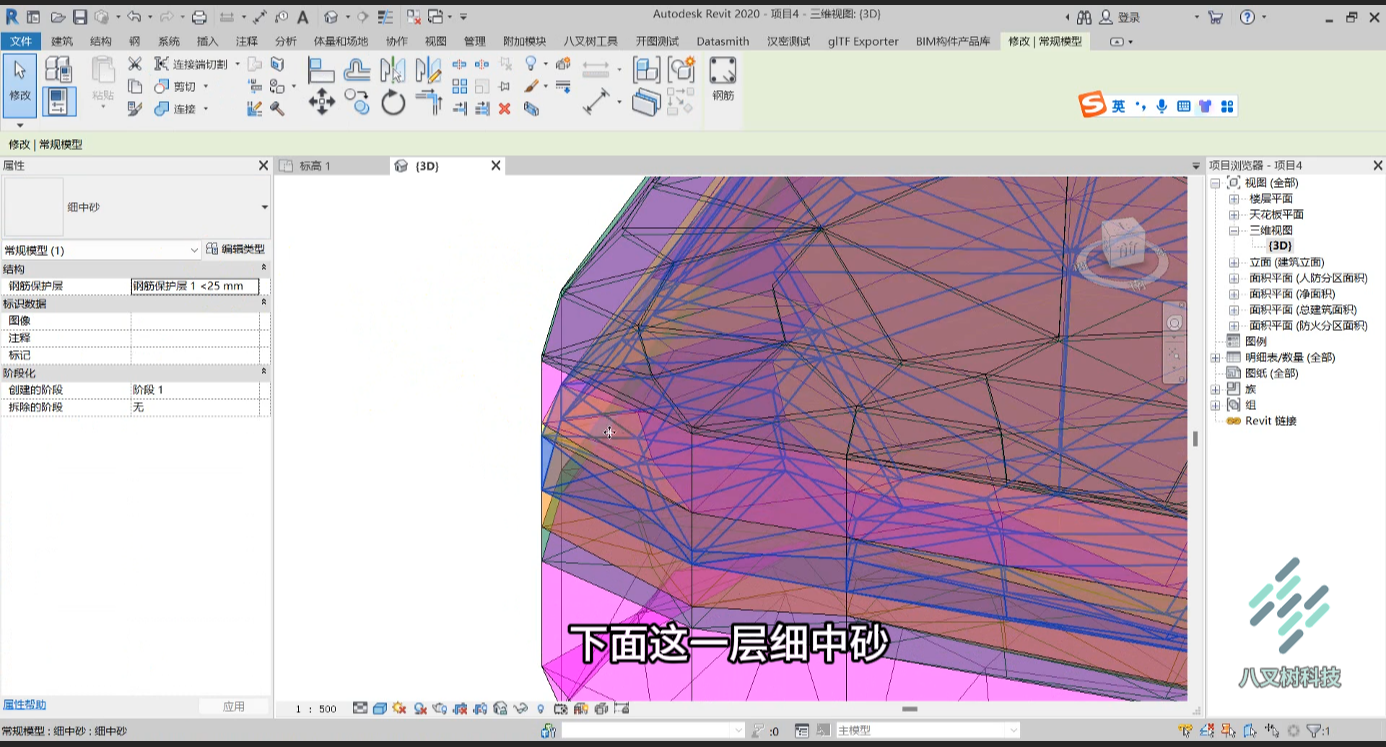Click the ViewCube in the 3D view
The height and width of the screenshot is (747, 1386).
click(x=1123, y=243)
